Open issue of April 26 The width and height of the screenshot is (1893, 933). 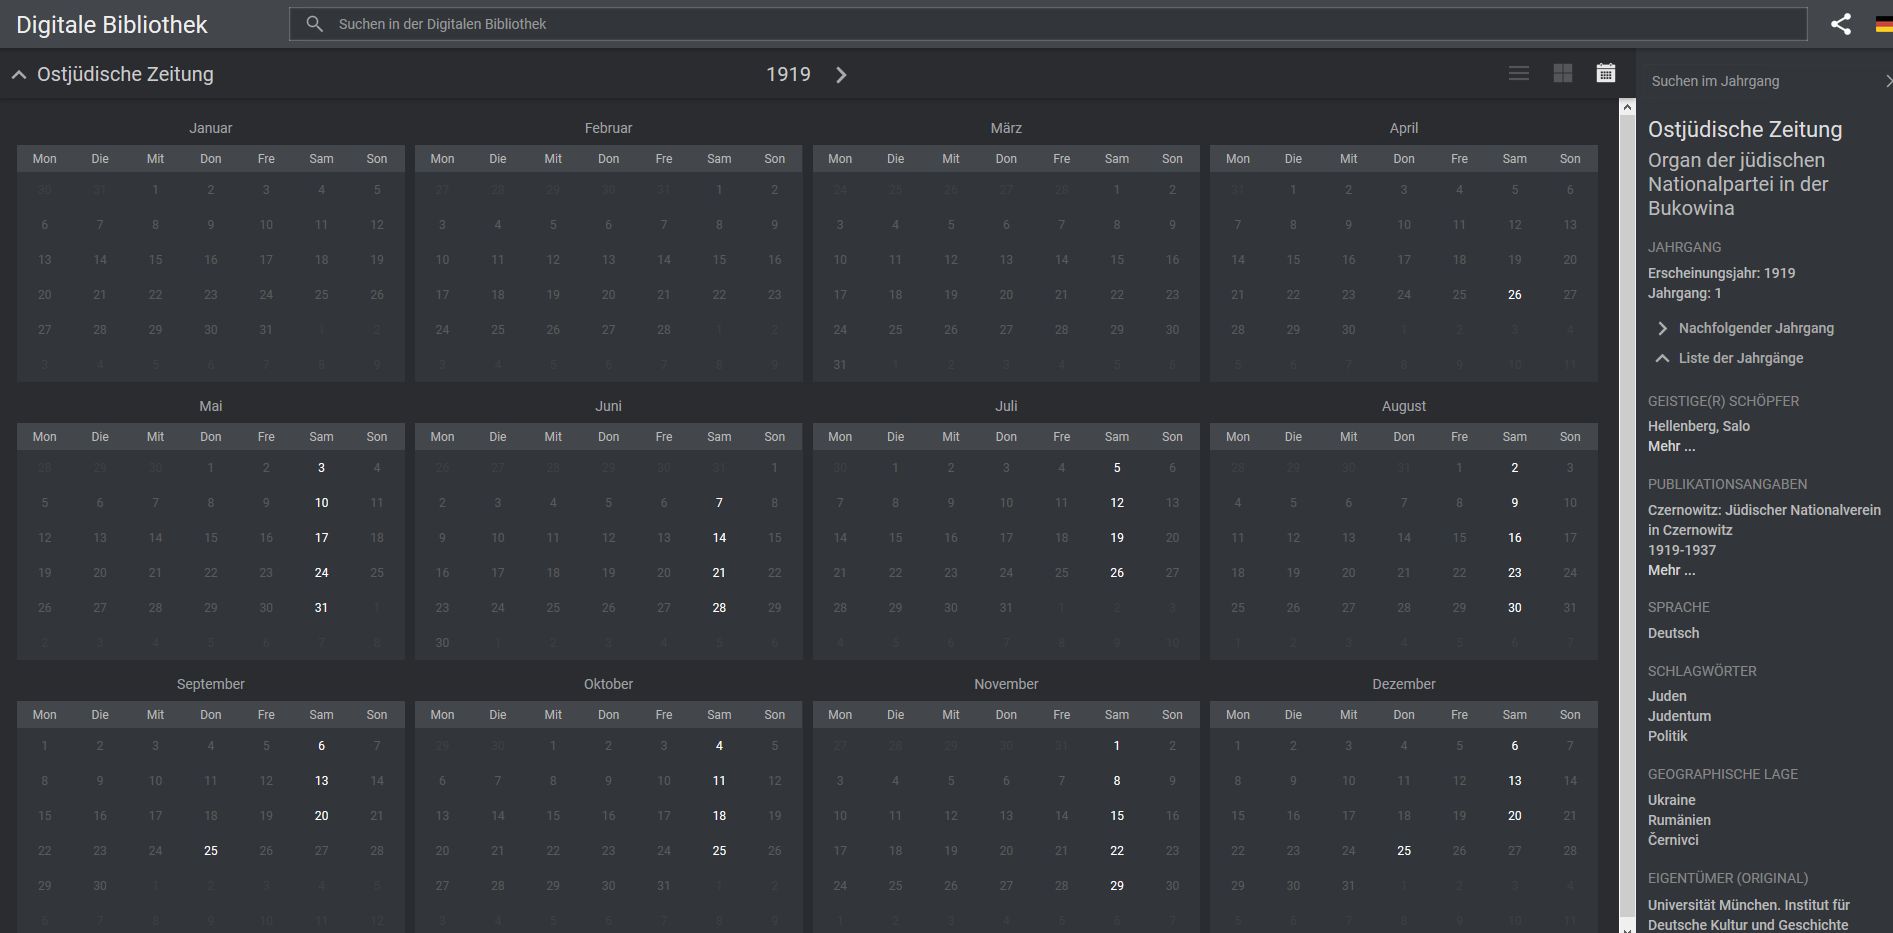point(1514,295)
